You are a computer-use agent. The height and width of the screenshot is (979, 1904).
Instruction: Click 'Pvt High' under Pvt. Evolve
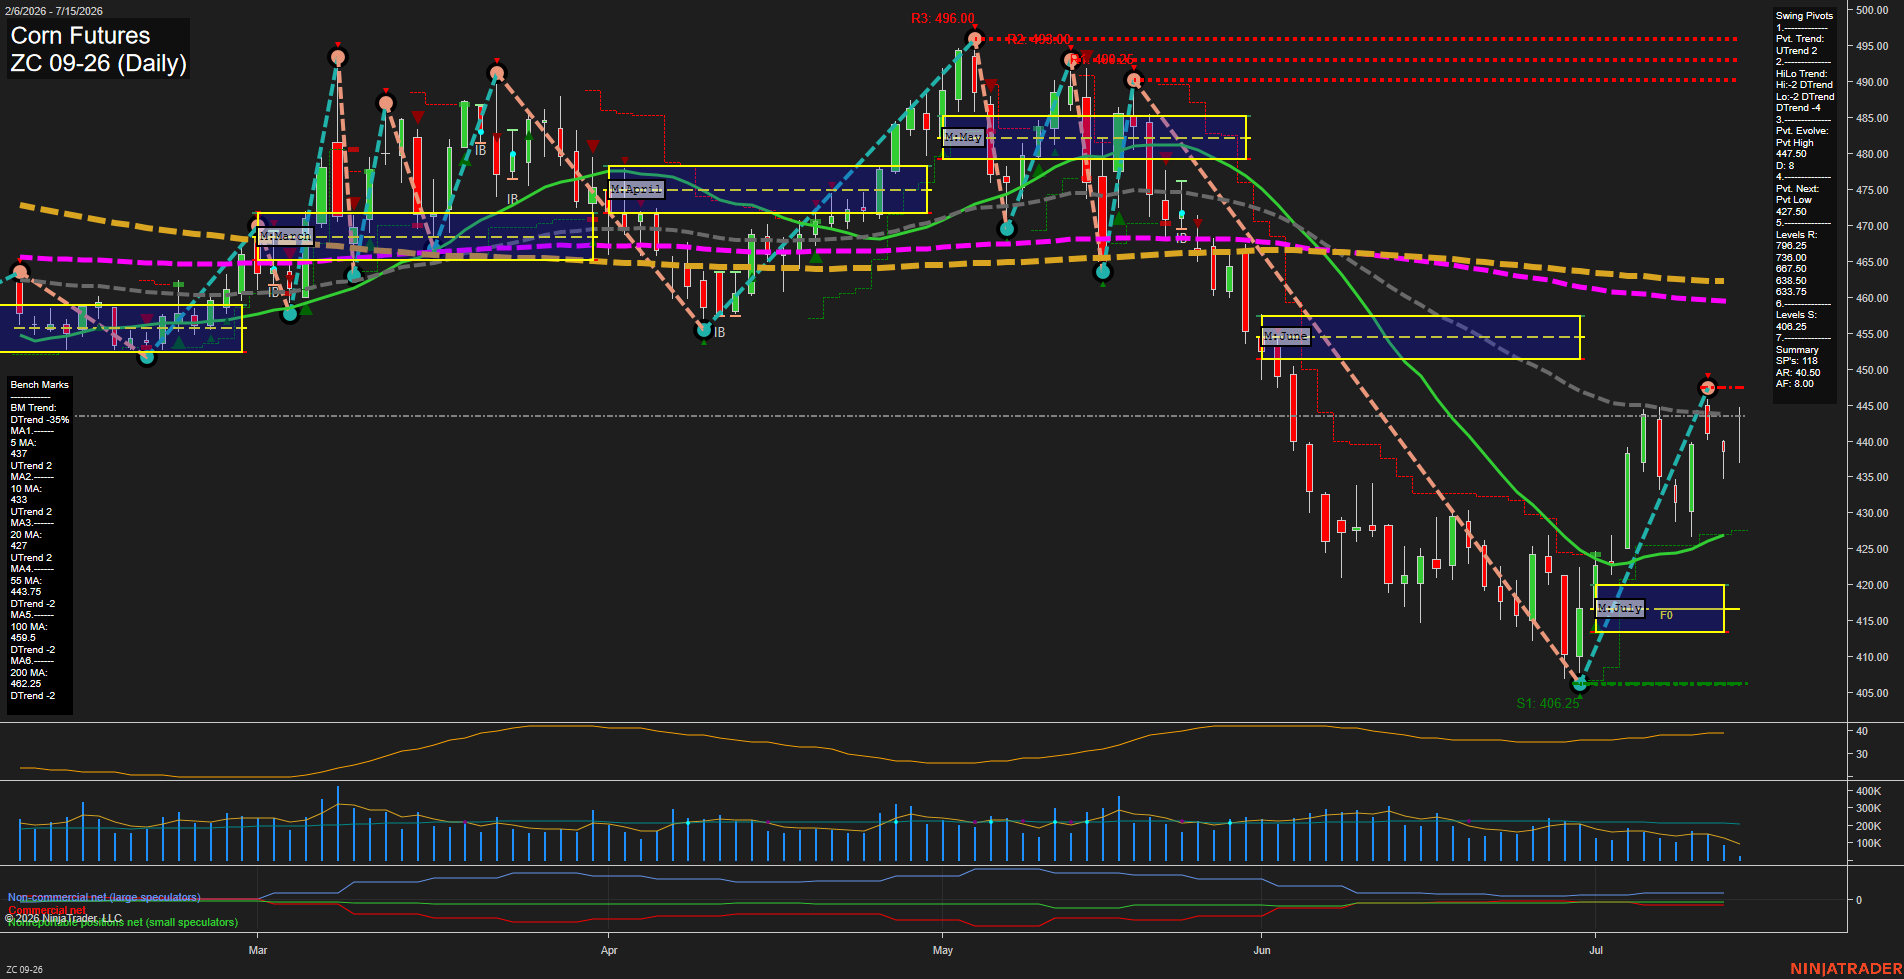[1795, 143]
